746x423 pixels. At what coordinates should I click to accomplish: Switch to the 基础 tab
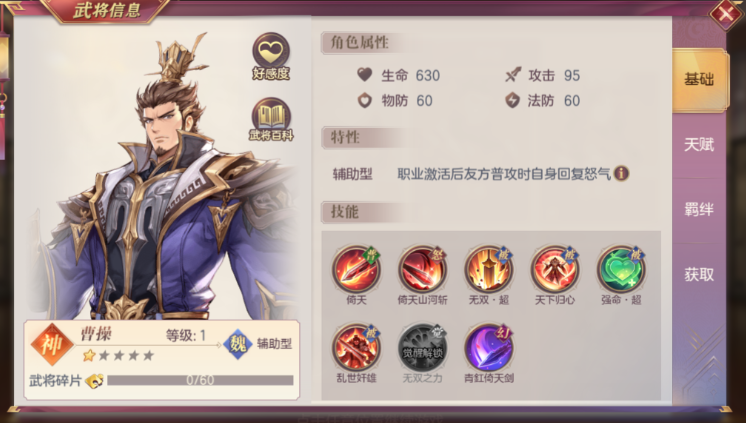pyautogui.click(x=699, y=79)
